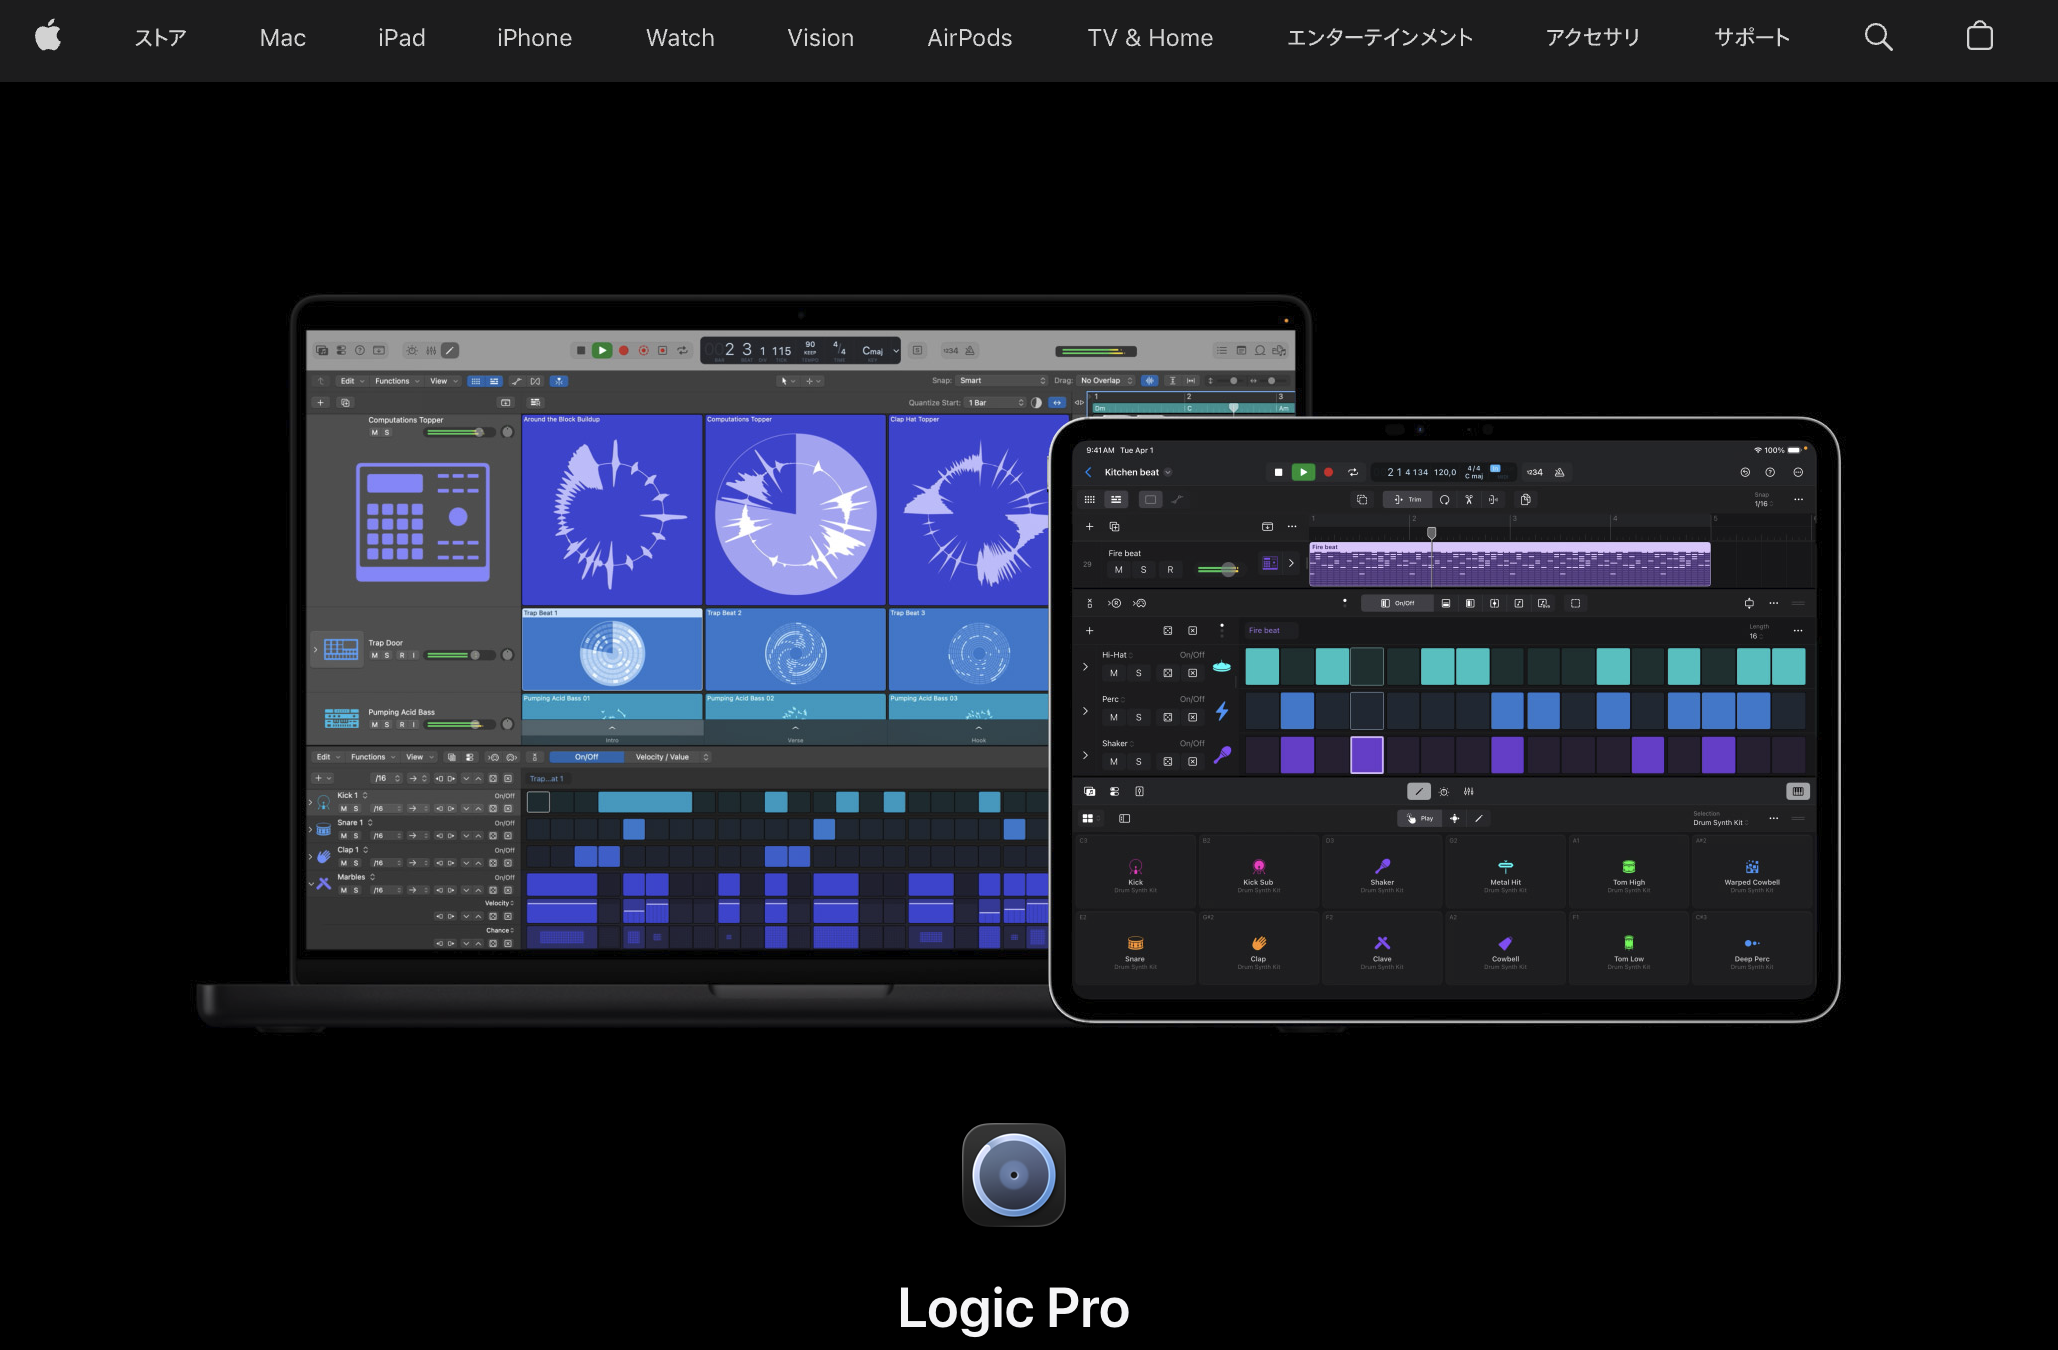This screenshot has width=2058, height=1350.
Task: Mute the Hi-Hat row on the iPad
Action: (1114, 674)
